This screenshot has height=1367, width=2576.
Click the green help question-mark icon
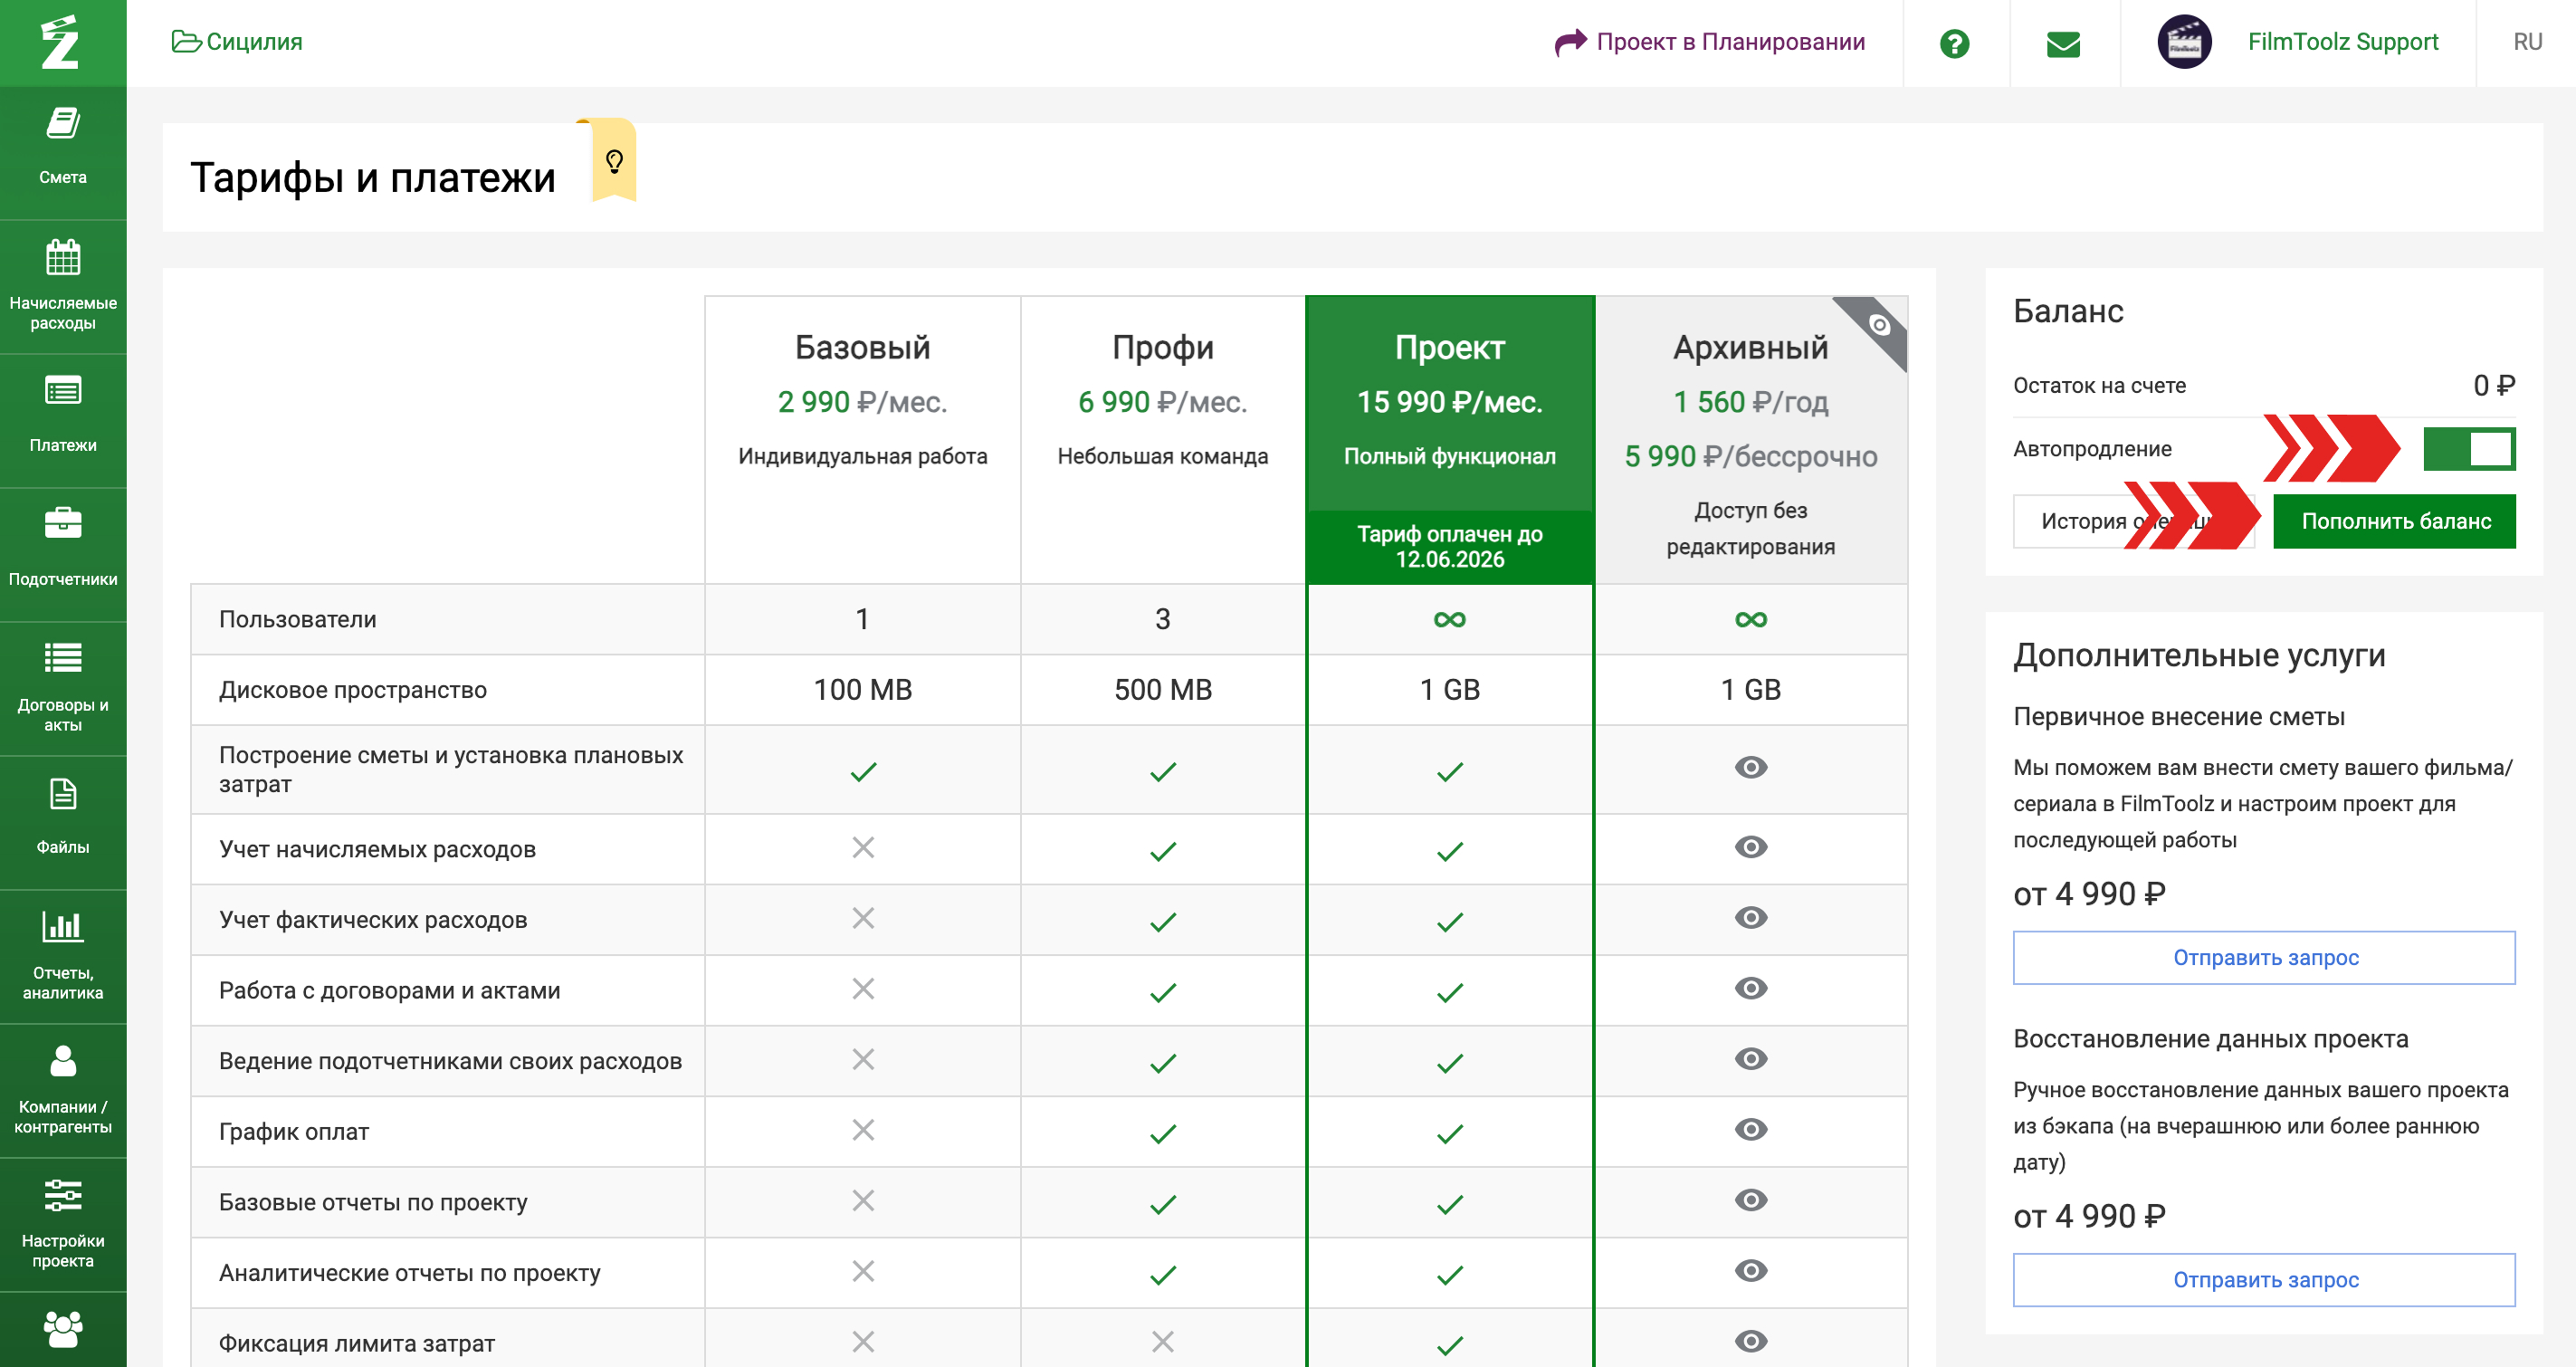pos(1954,43)
